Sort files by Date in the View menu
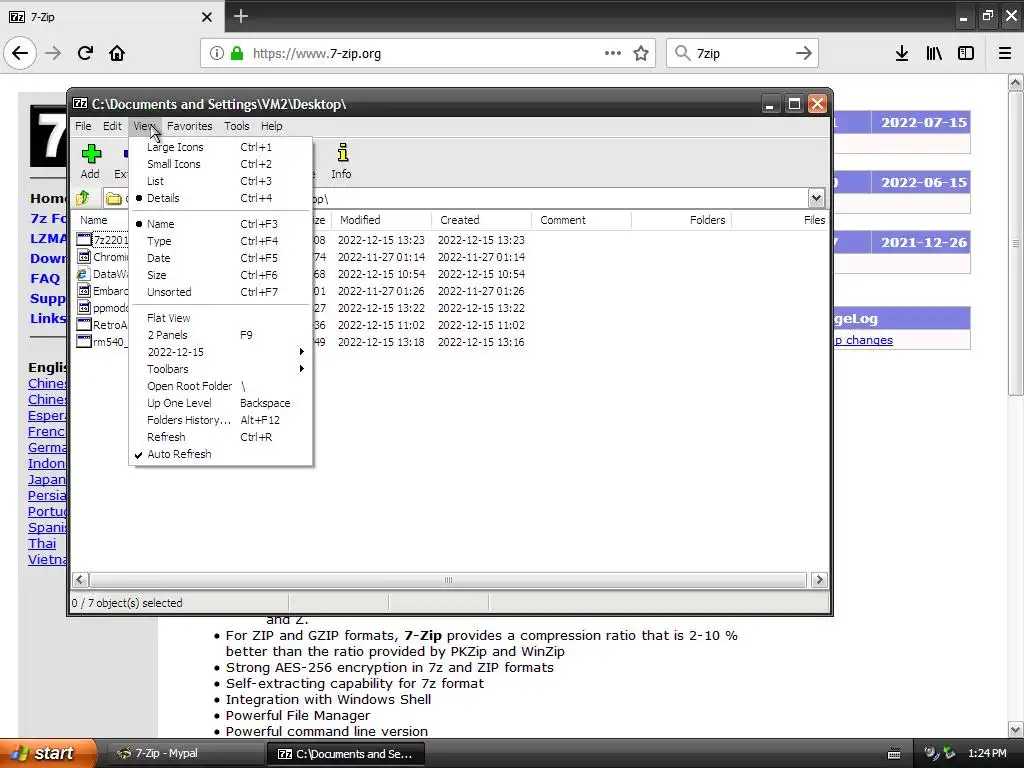Screen dimensions: 1024x768 pyautogui.click(x=221, y=258)
